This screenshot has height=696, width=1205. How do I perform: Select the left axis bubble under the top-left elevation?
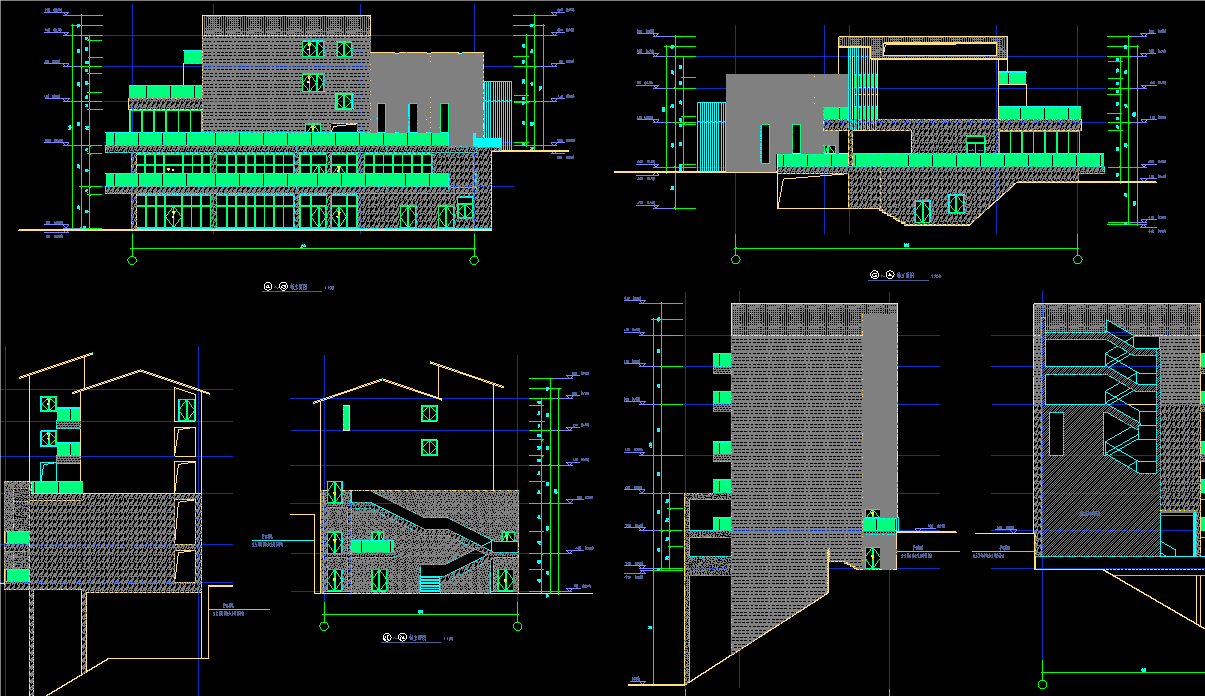click(x=132, y=261)
